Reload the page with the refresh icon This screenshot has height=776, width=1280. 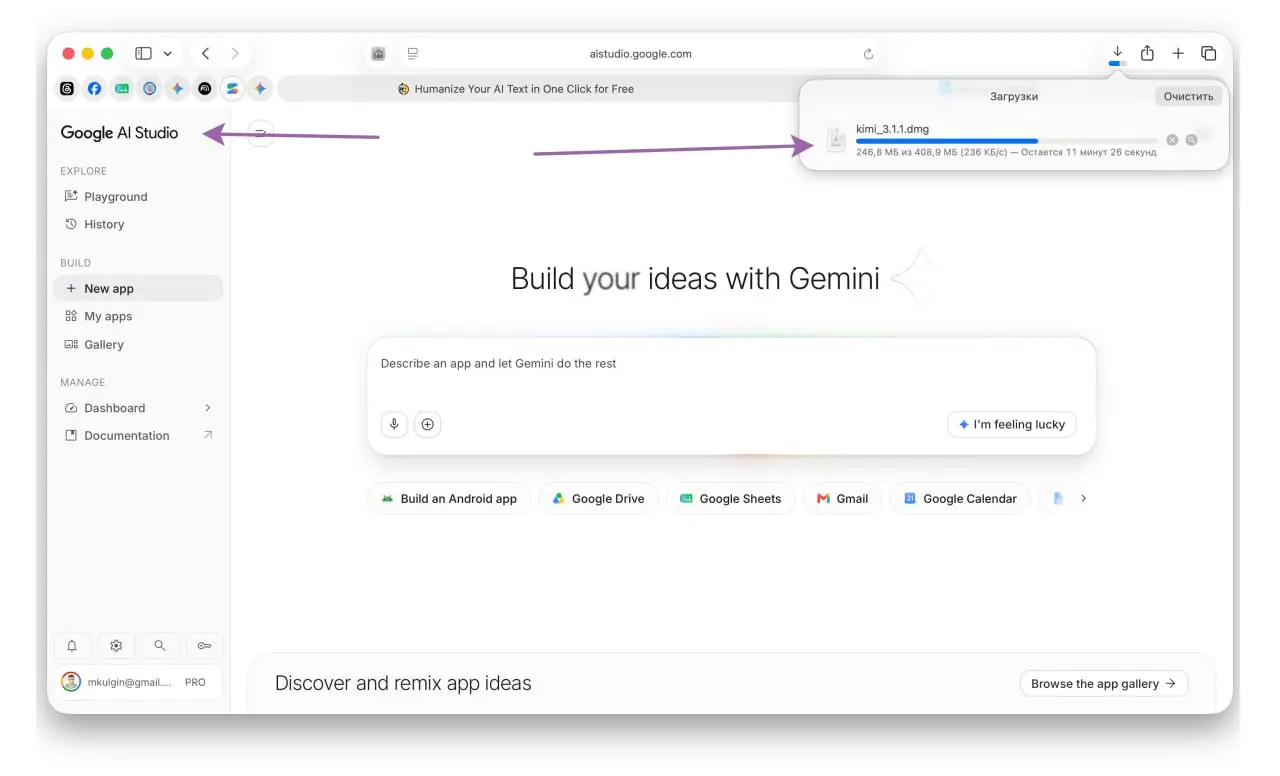click(x=868, y=54)
